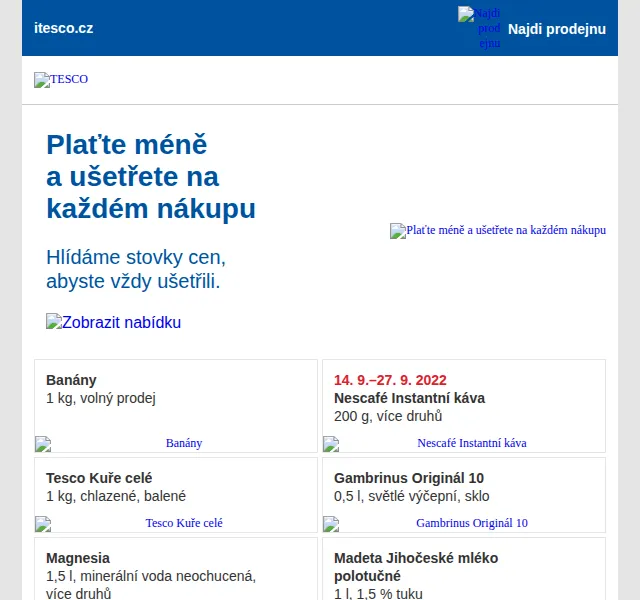
Task: Select the '200 g, více druhů' description
Action: pos(388,416)
